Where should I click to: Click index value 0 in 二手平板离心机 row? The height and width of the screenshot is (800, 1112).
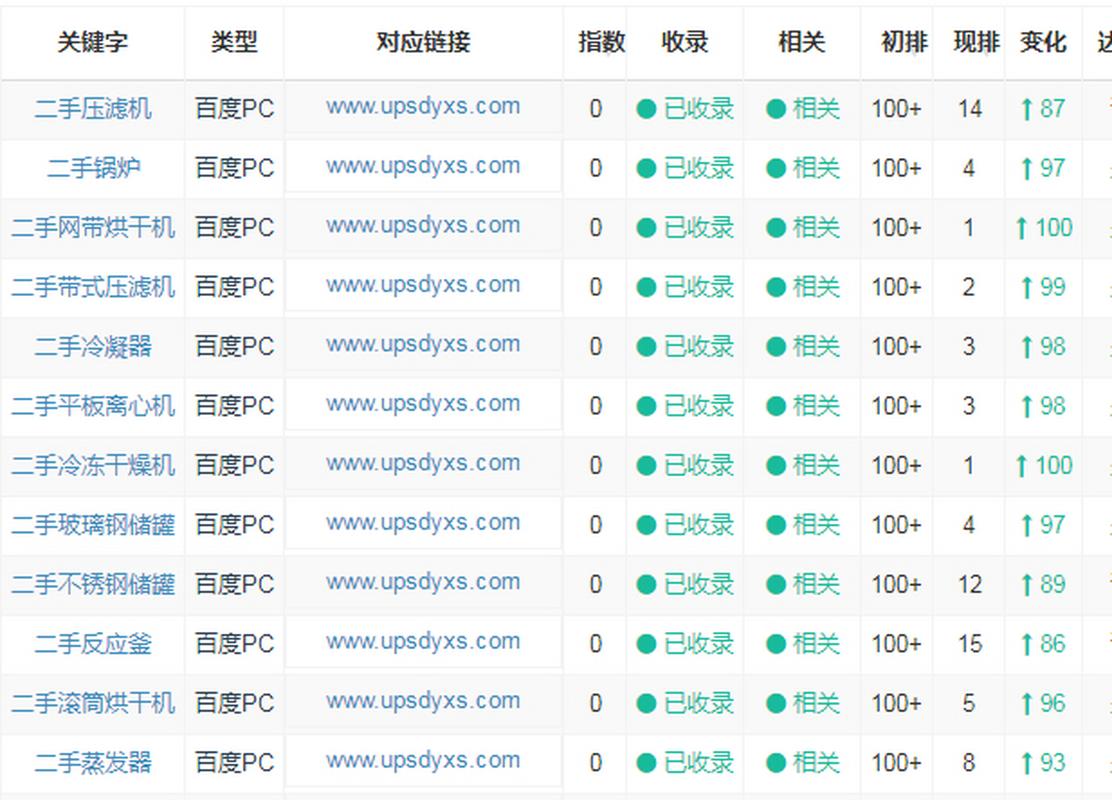[596, 406]
